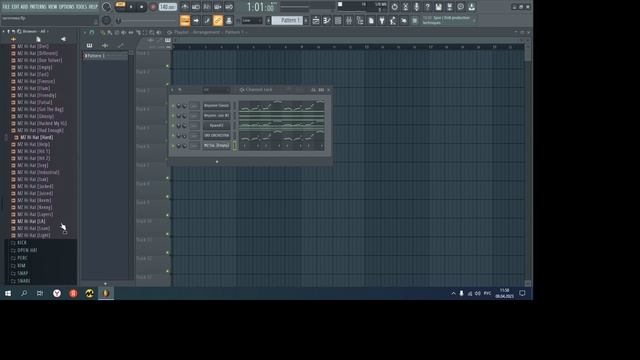Open the Line snap dropdown

click(252, 20)
